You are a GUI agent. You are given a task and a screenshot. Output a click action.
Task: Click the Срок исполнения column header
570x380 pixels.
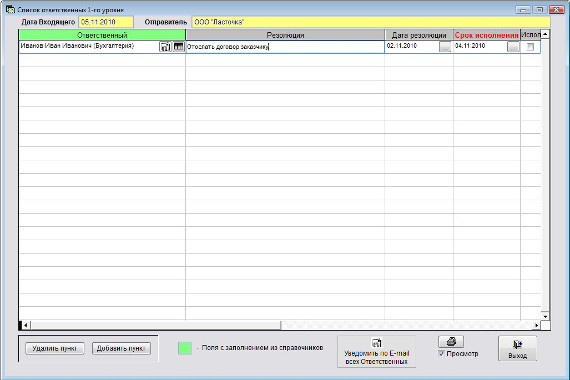487,35
